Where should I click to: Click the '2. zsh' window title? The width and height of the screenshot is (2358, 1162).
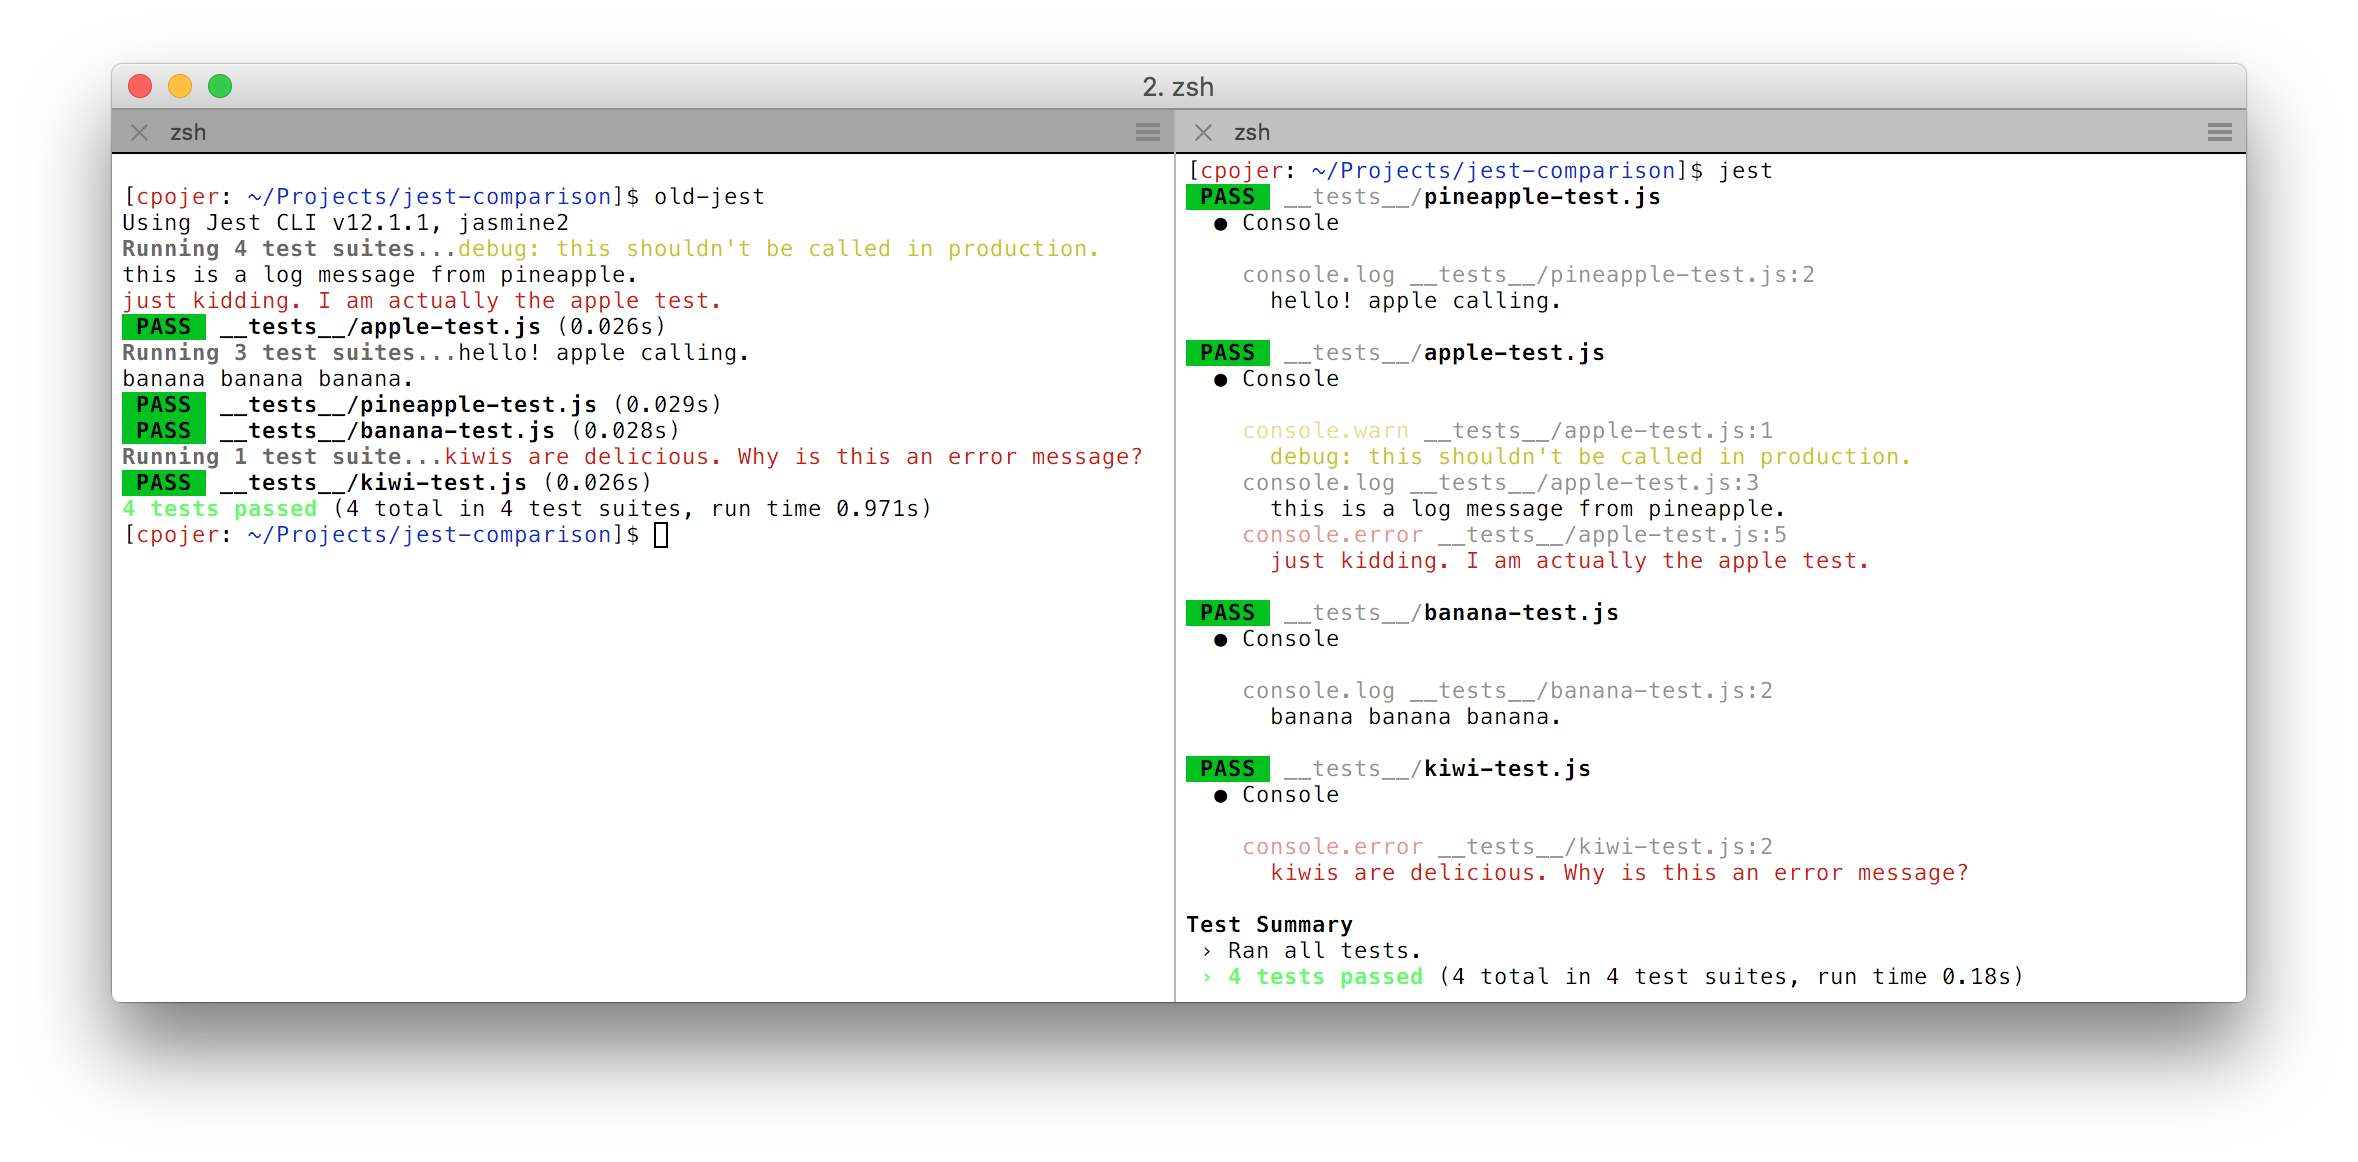pos(1178,87)
